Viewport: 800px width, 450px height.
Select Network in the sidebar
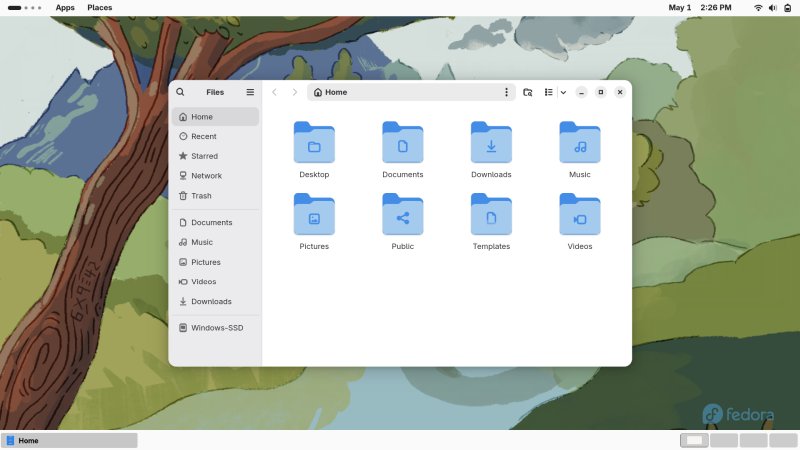215,176
